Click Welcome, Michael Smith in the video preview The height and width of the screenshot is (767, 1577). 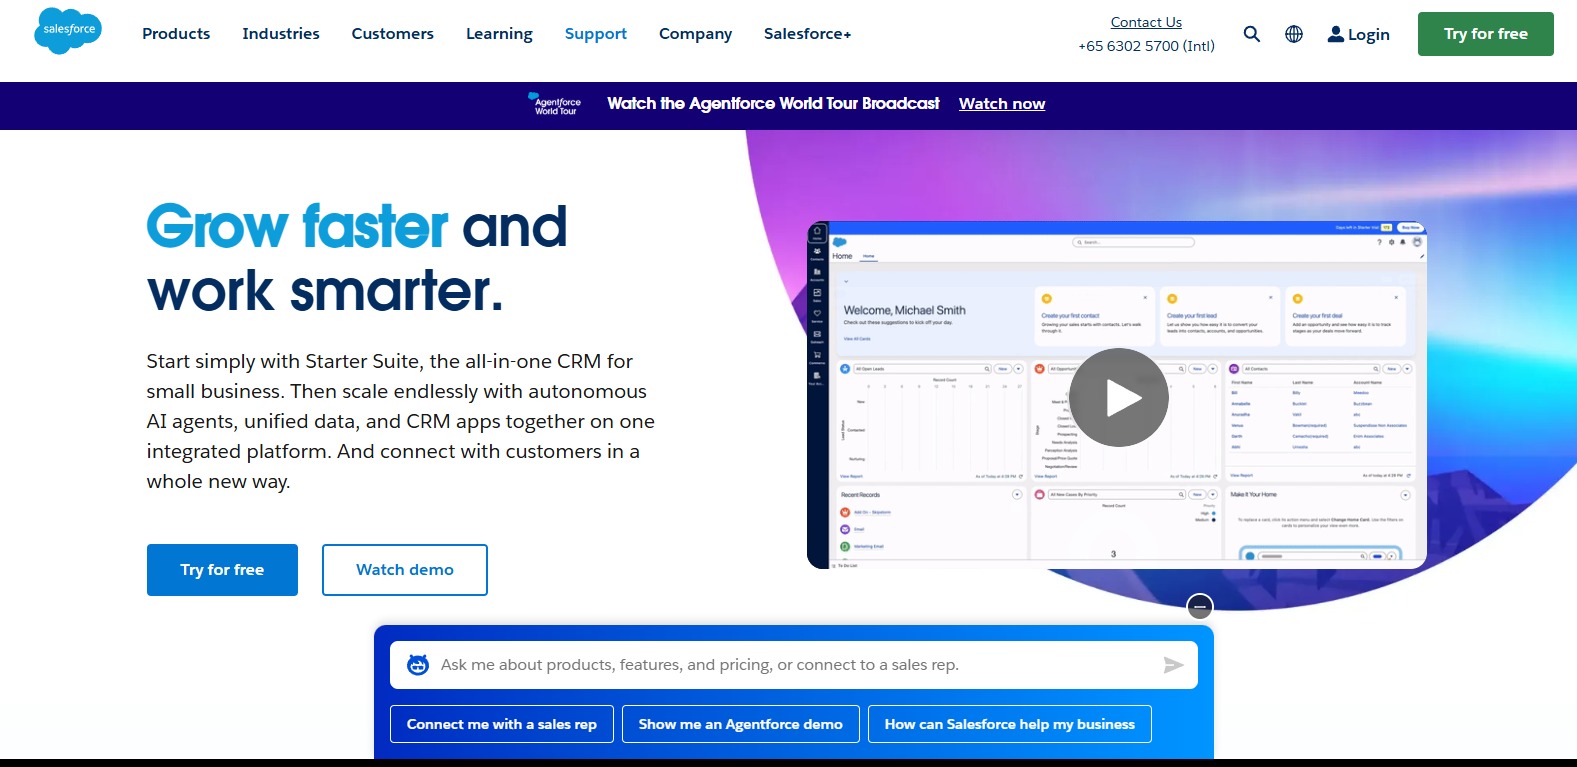[x=905, y=310]
